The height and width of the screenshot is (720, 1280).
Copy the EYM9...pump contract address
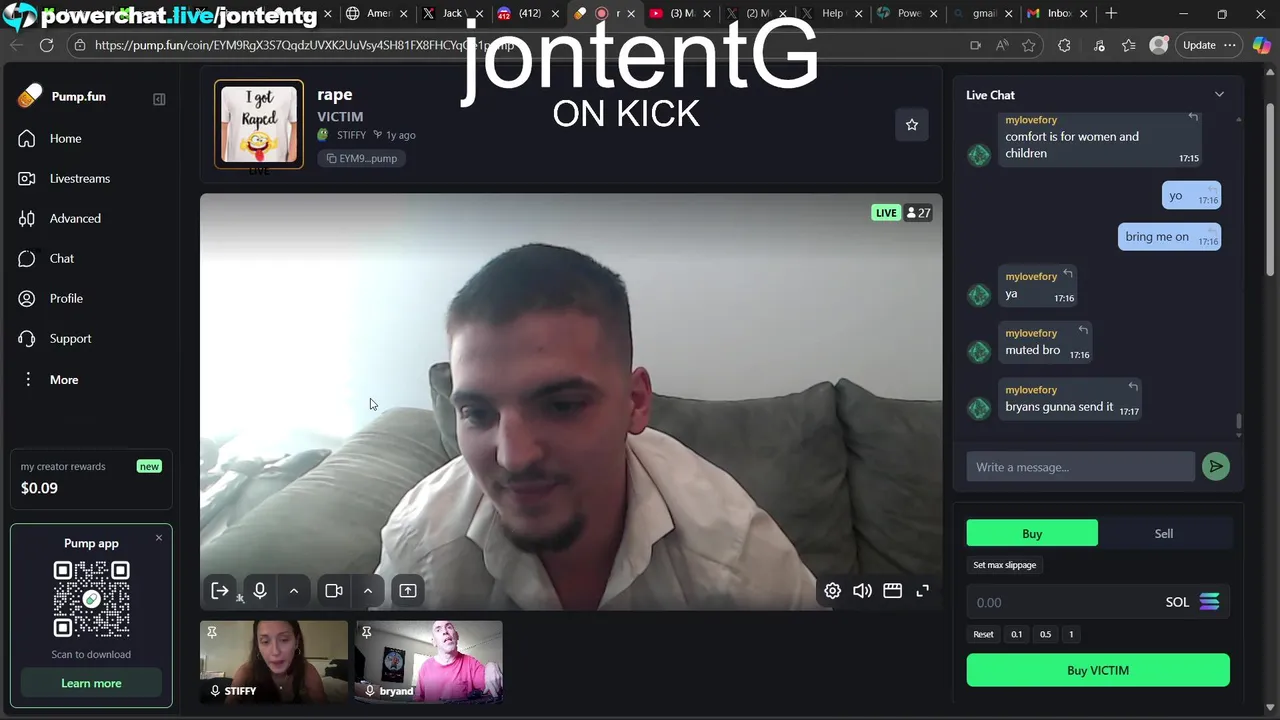click(x=362, y=158)
